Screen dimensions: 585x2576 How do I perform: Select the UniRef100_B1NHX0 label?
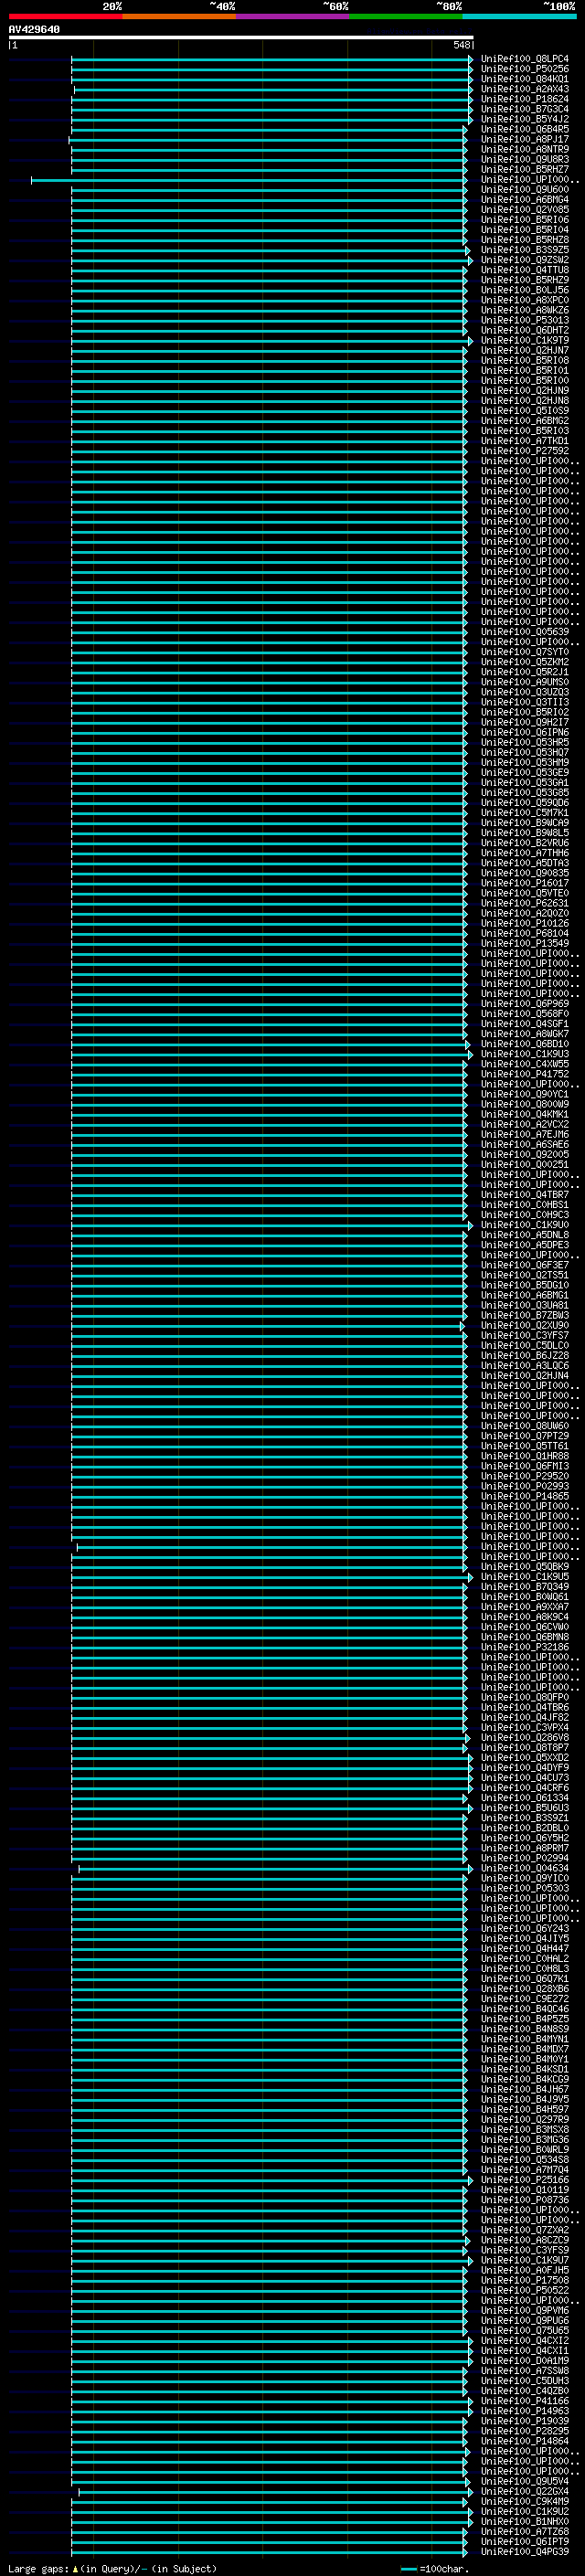524,2521
